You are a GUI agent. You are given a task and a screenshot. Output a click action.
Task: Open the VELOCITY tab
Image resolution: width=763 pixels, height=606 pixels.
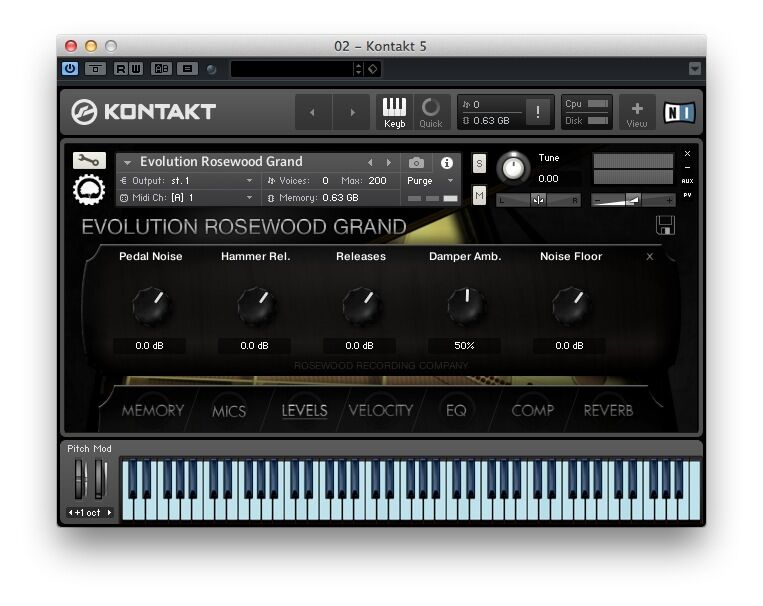381,411
